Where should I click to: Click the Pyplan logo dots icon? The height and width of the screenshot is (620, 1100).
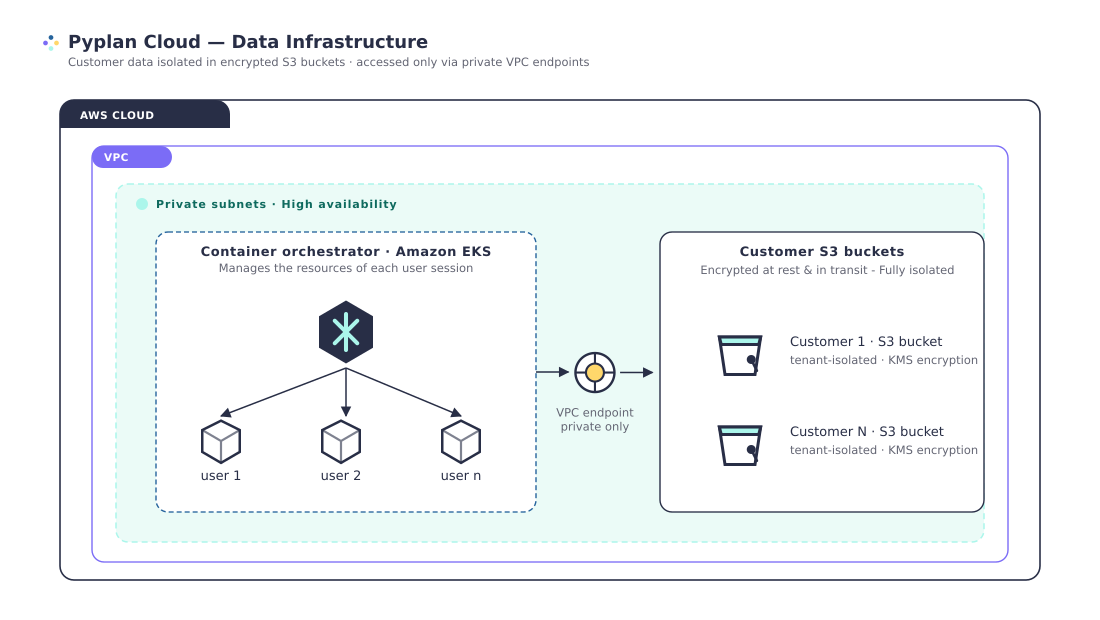pos(51,43)
